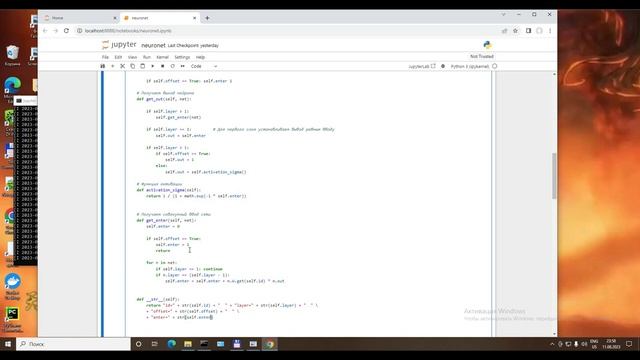Open the browser tab search chevron
This screenshot has width=640, height=360.
click(503, 14)
